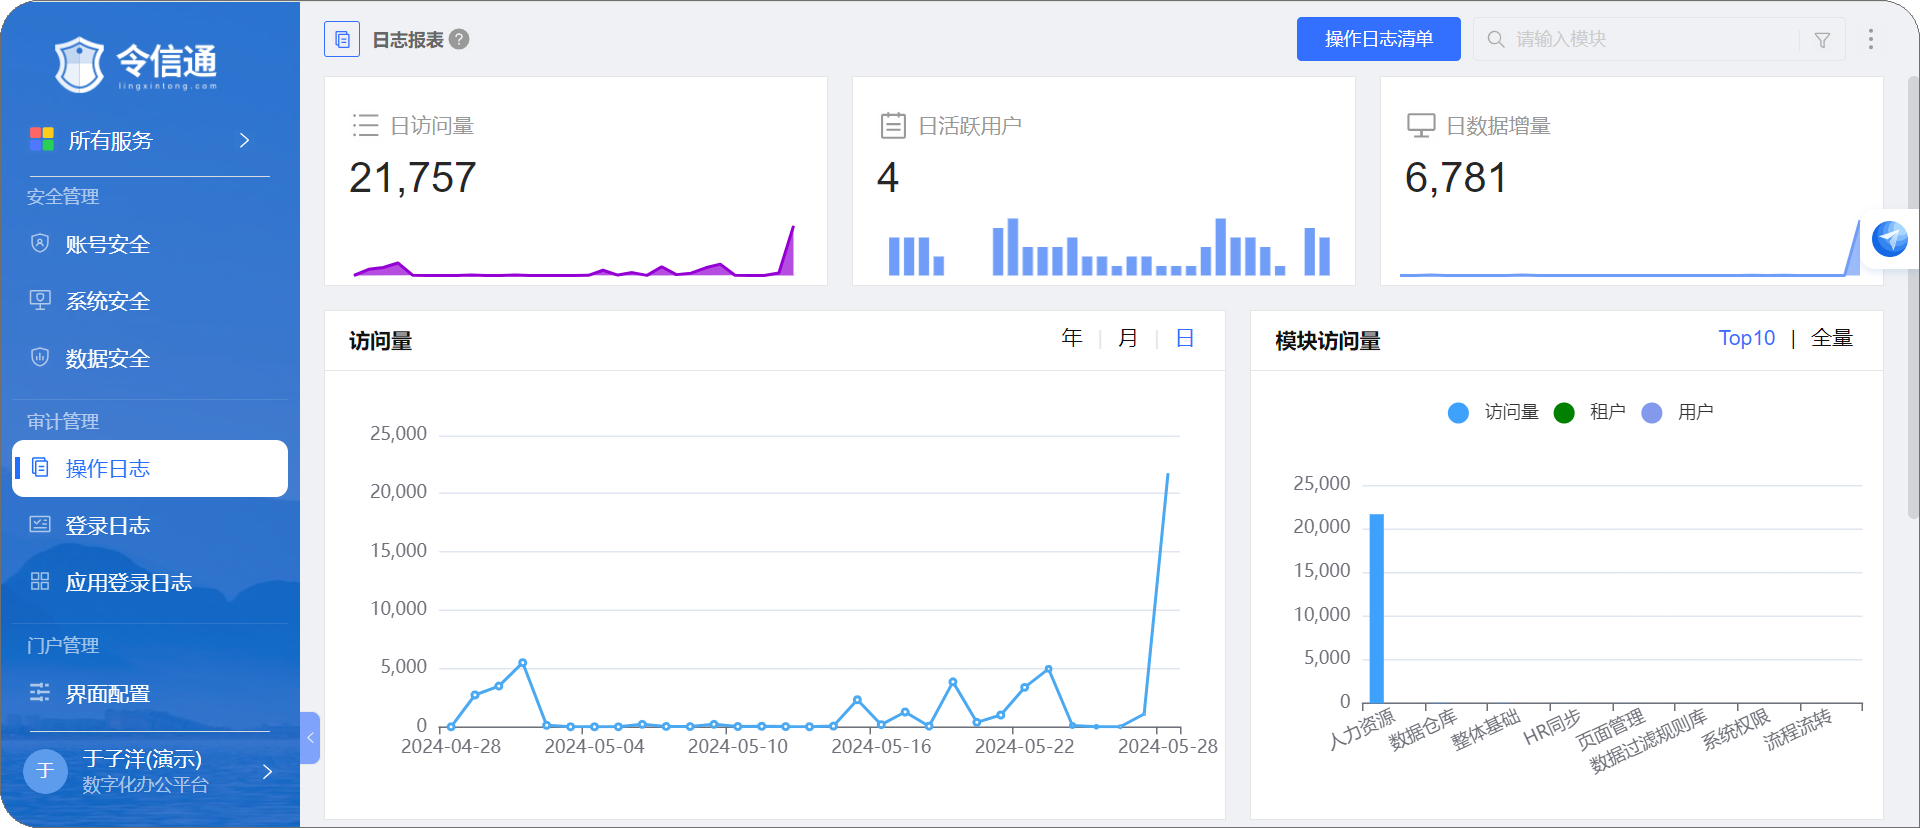The image size is (1920, 828).
Task: Switch the 访问量 chart to 年 view
Action: (1071, 338)
